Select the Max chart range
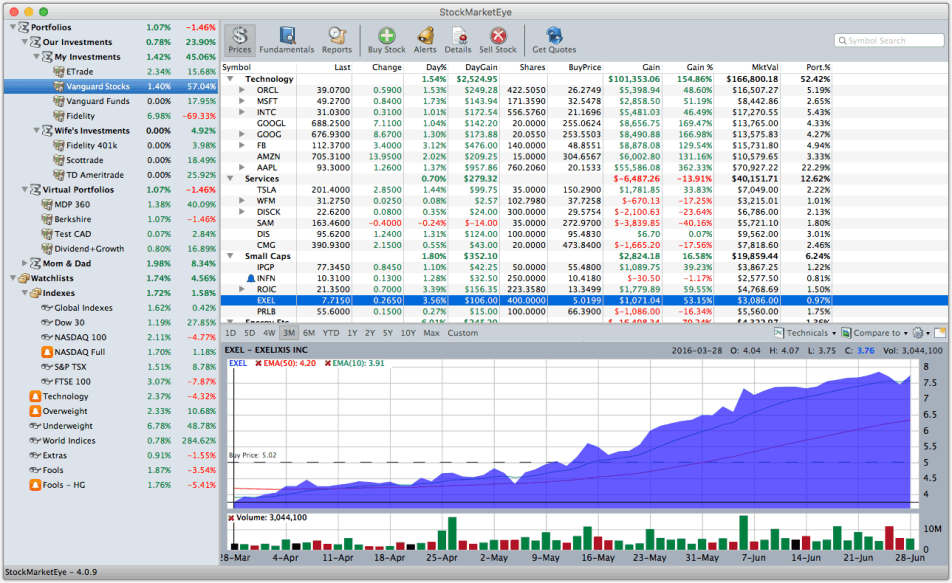Image resolution: width=952 pixels, height=583 pixels. [x=431, y=333]
